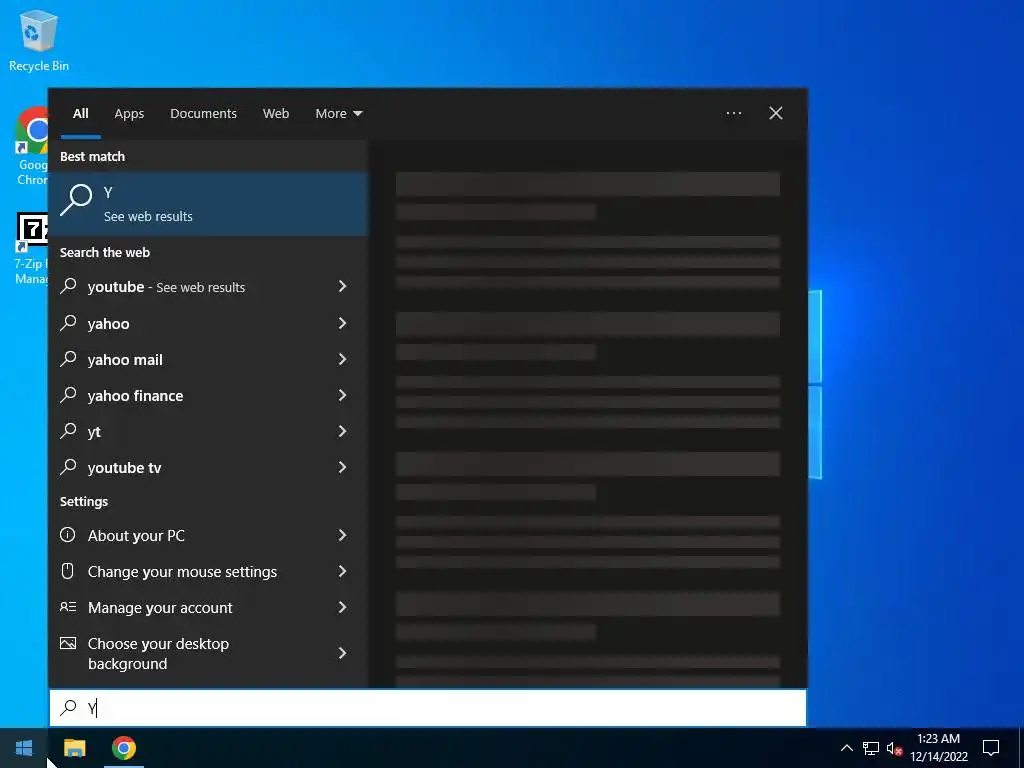The height and width of the screenshot is (768, 1024).
Task: Show hidden system tray icons
Action: tap(846, 748)
